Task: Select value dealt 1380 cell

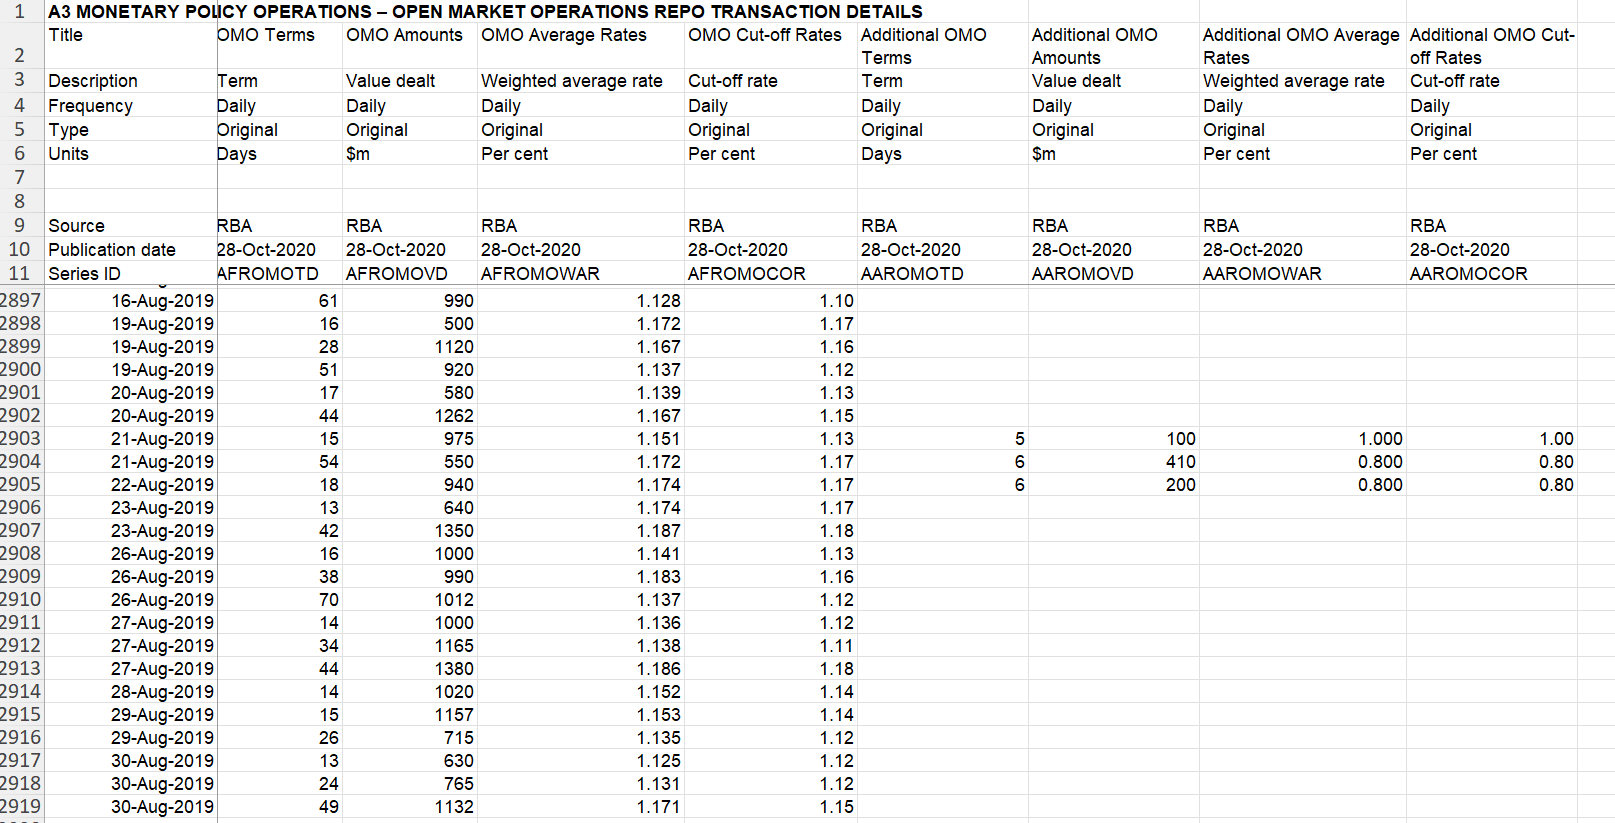Action: pyautogui.click(x=410, y=668)
